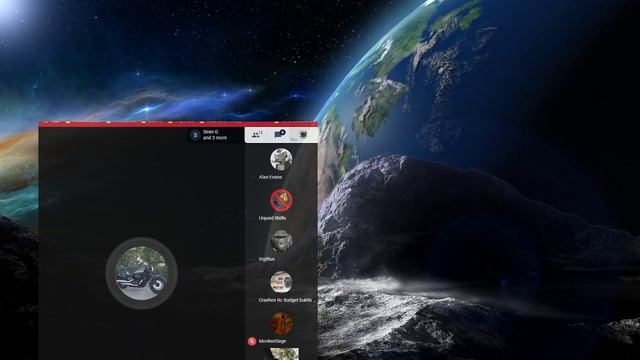Select the Crawlers Rc budget builds avatar
The width and height of the screenshot is (640, 360).
click(x=281, y=282)
